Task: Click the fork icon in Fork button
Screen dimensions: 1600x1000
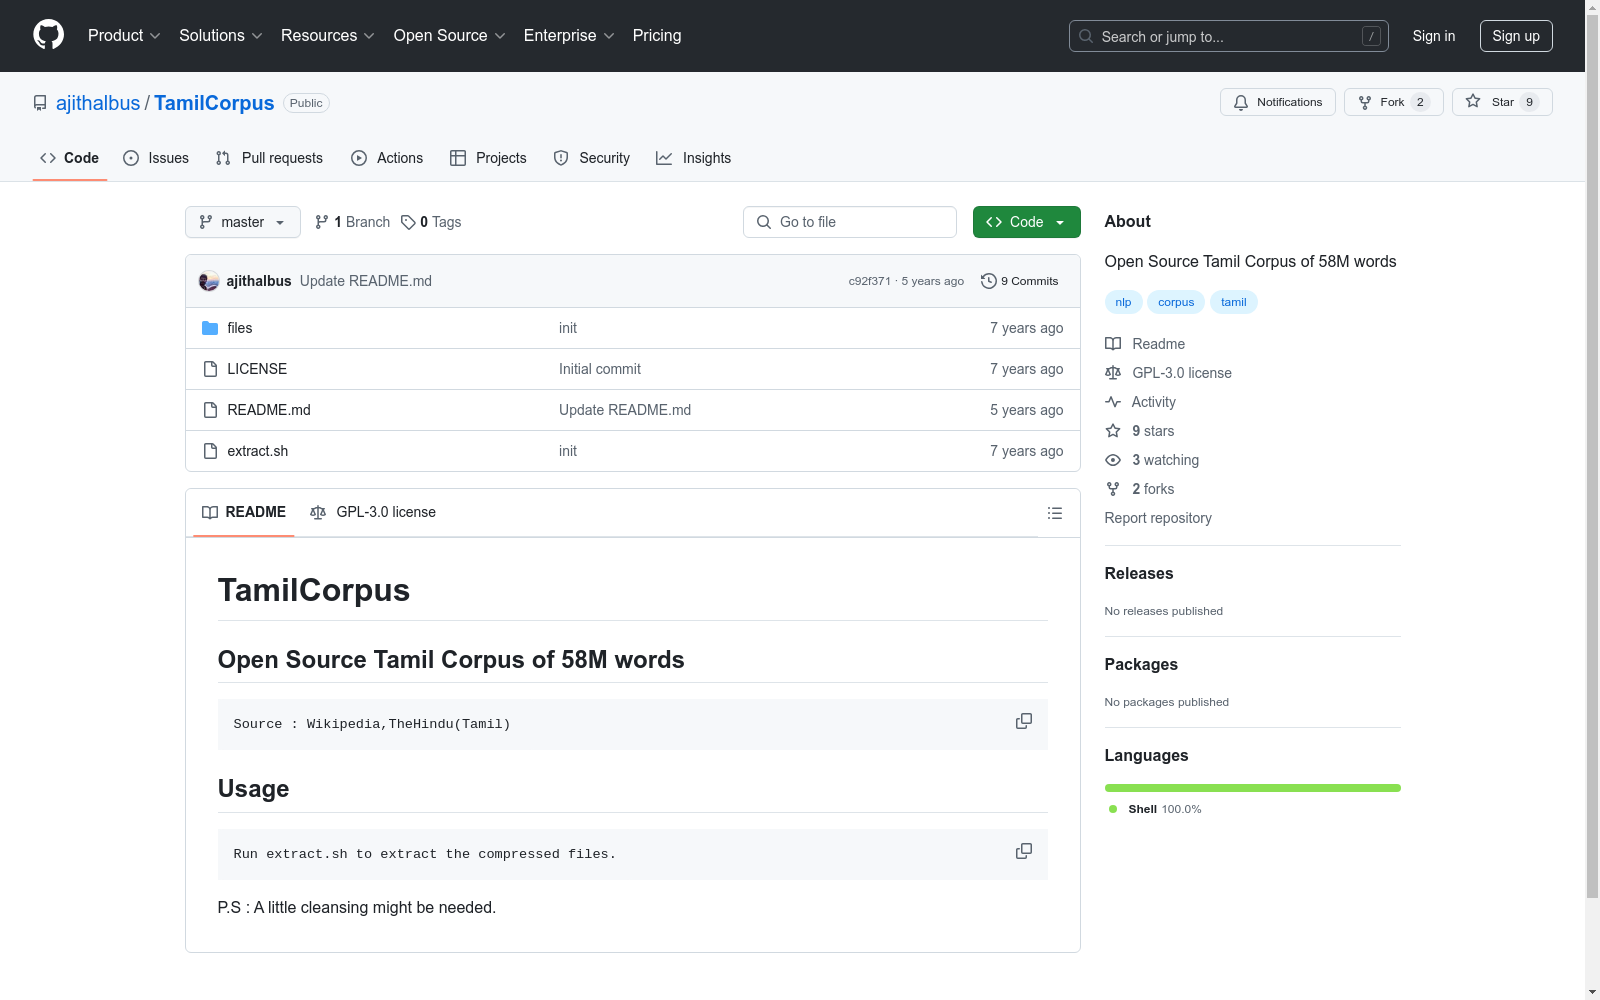Action: [x=1365, y=102]
